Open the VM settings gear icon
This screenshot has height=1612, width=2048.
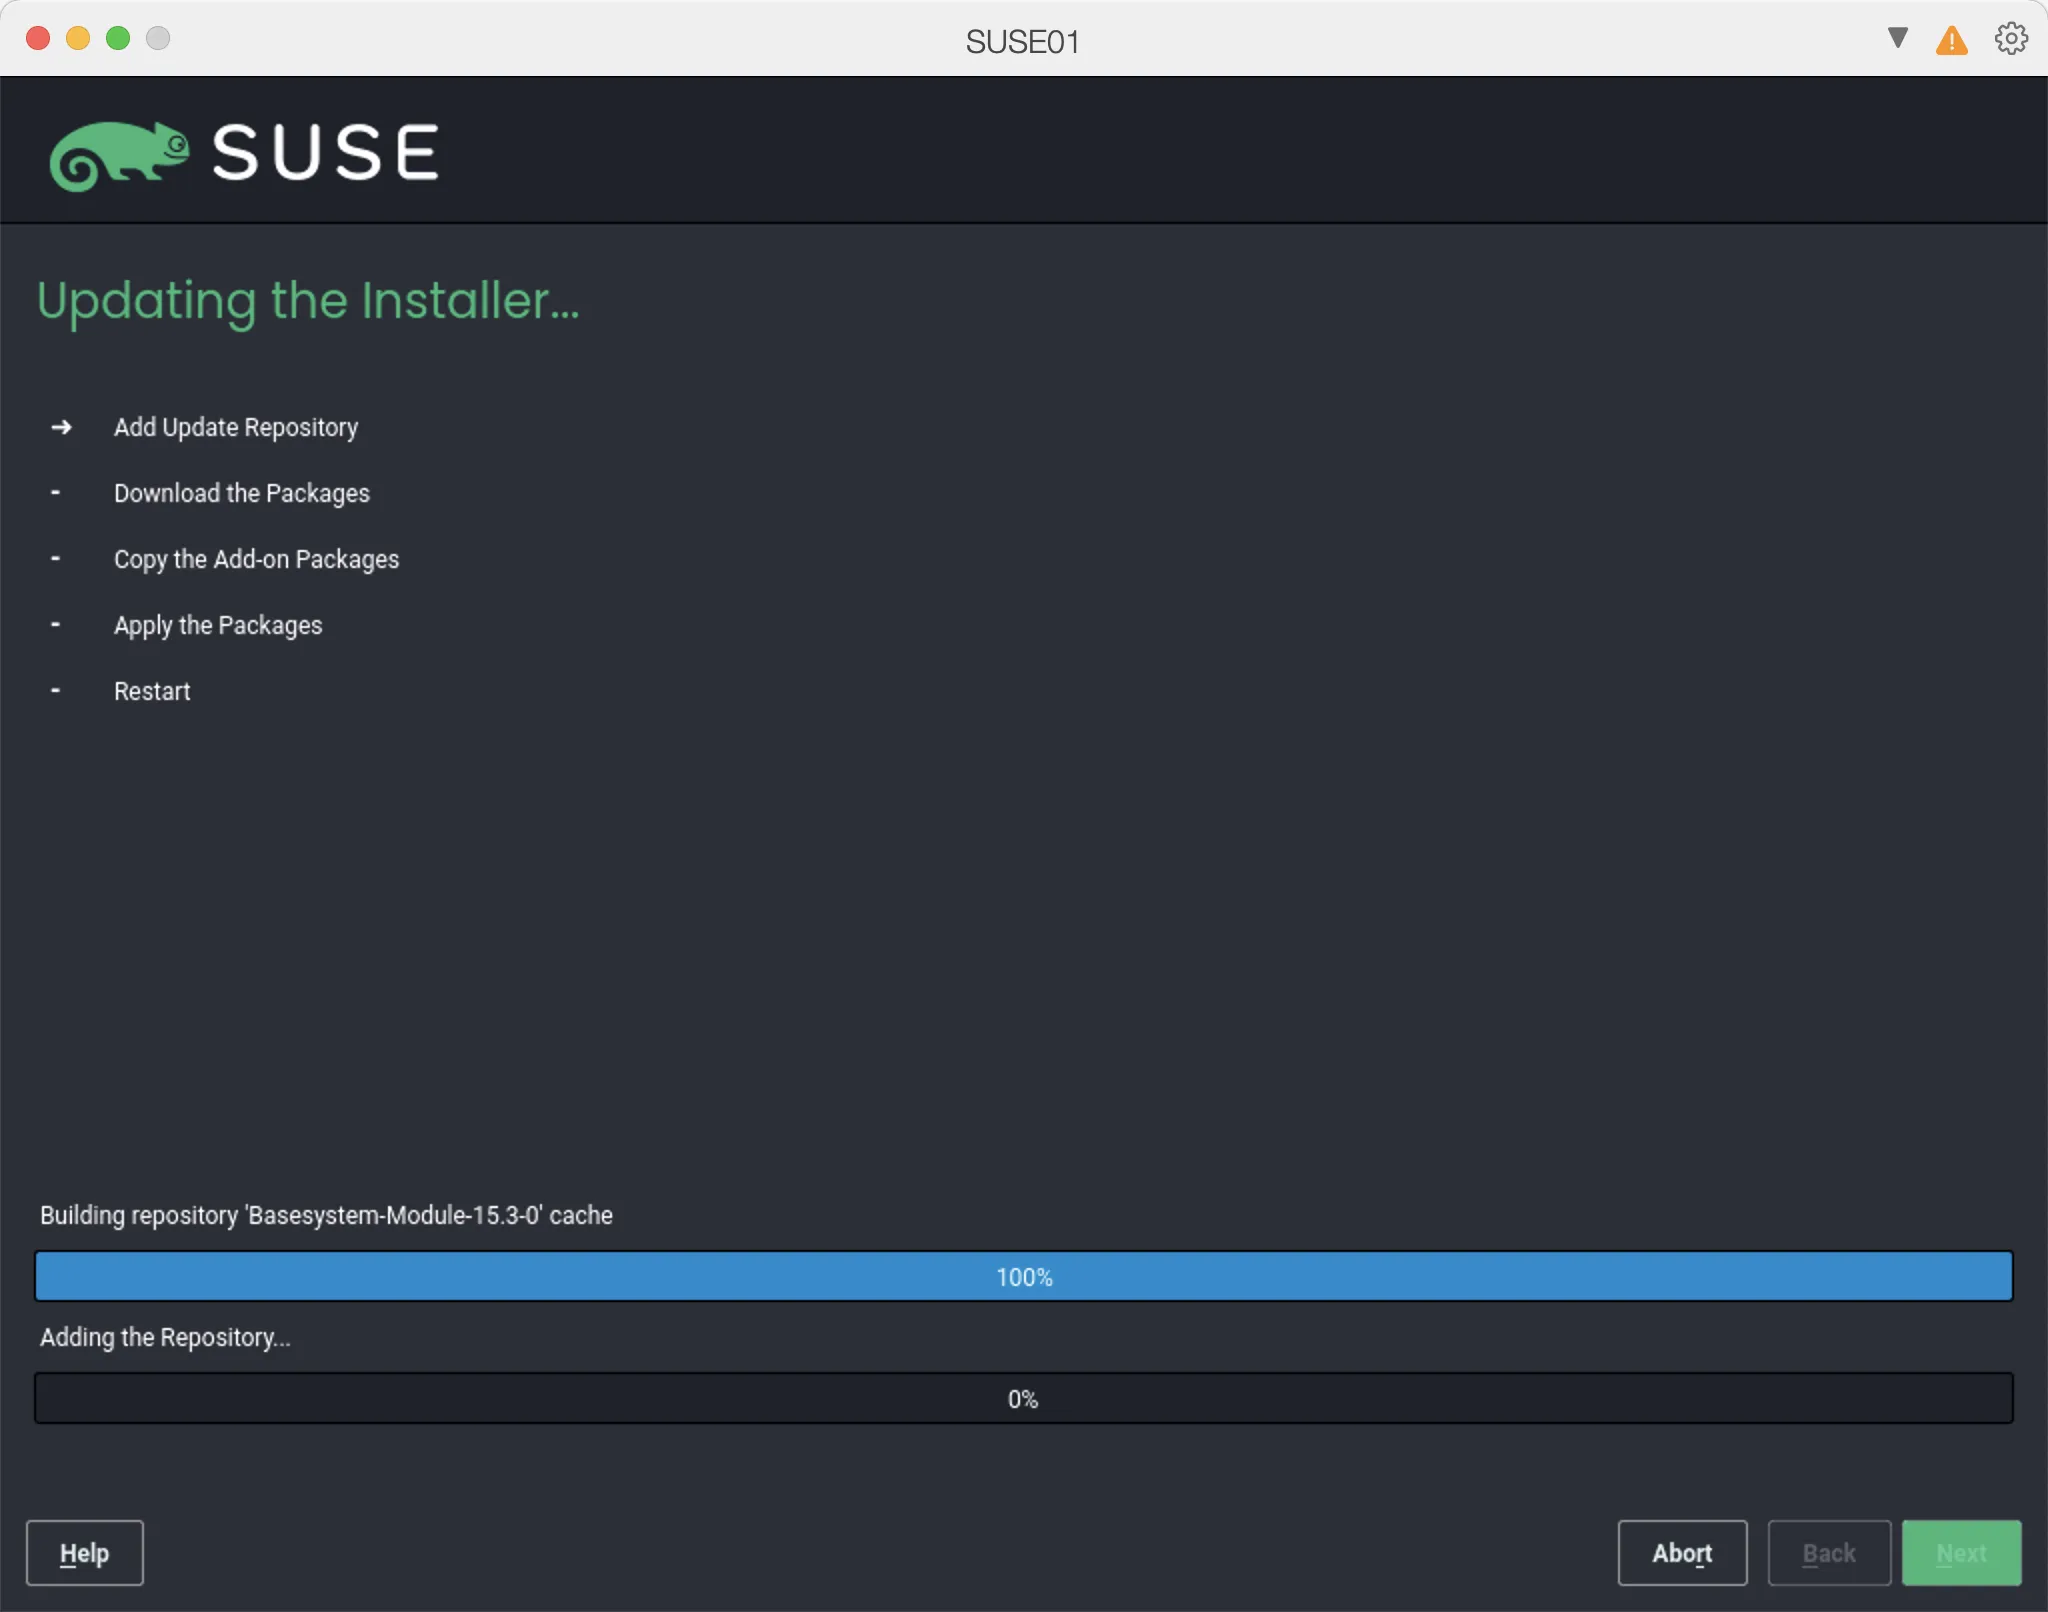[2009, 39]
